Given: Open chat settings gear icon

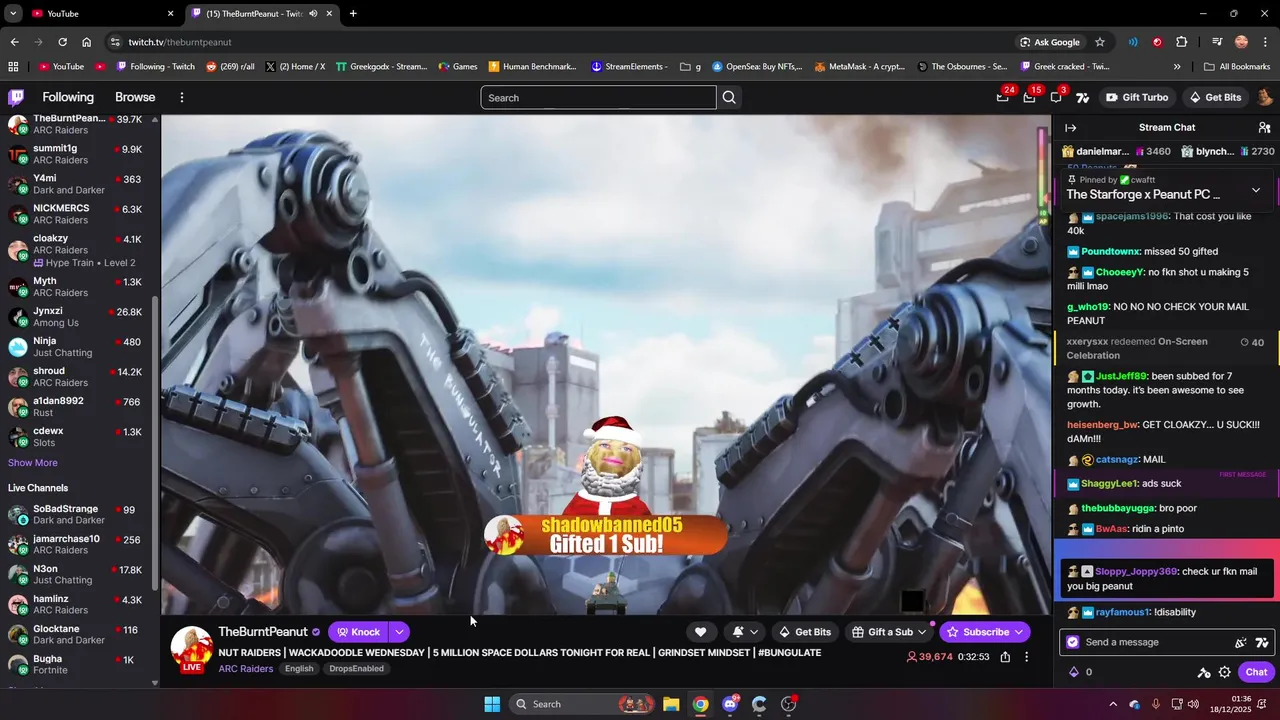Looking at the screenshot, I should pyautogui.click(x=1224, y=672).
